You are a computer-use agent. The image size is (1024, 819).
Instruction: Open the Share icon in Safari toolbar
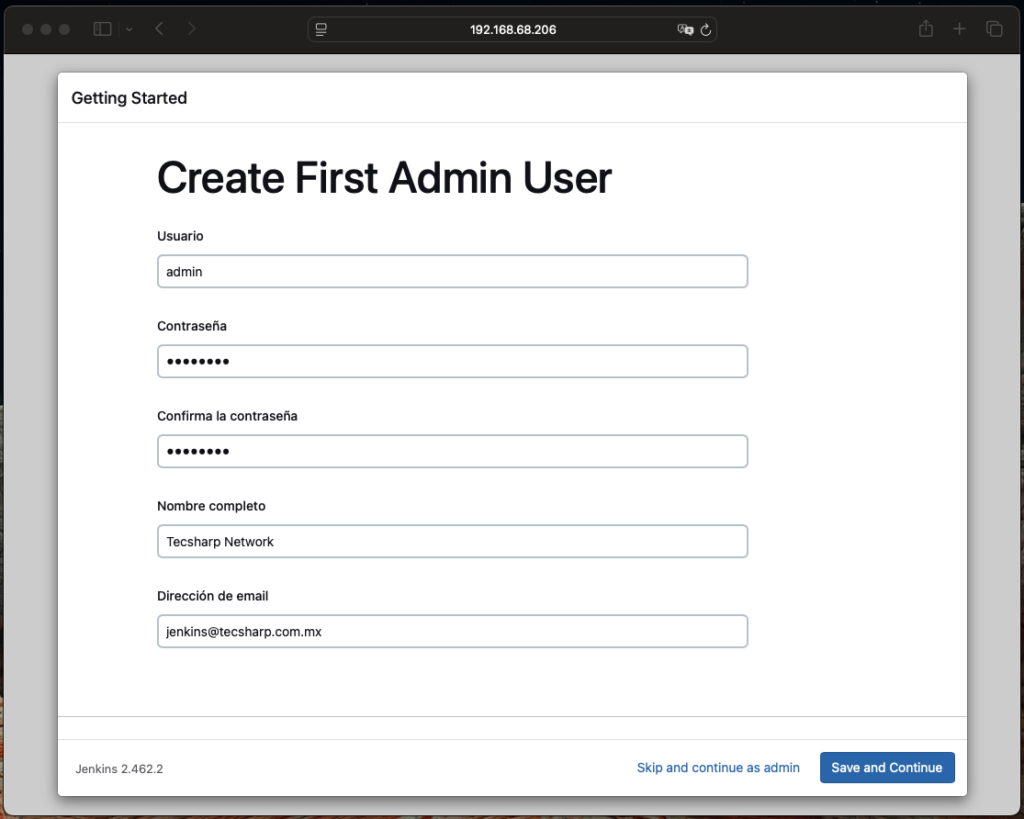pos(925,29)
